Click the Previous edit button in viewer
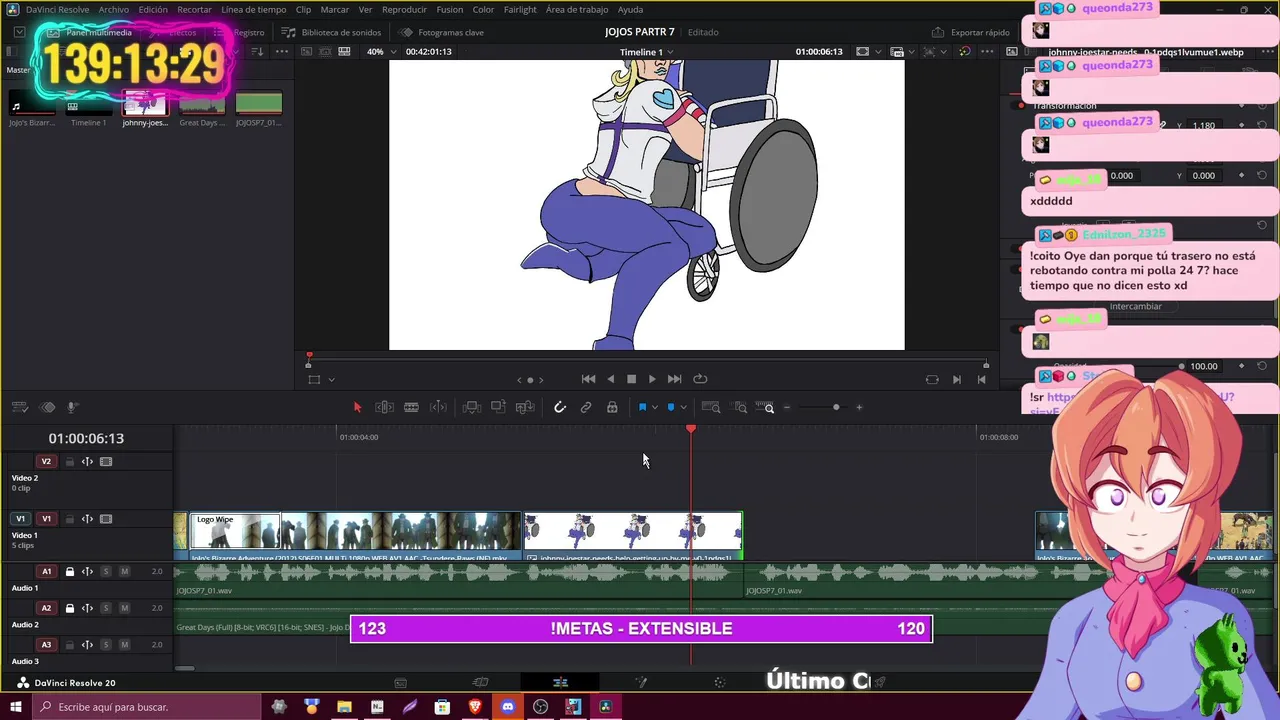Viewport: 1280px width, 720px height. coord(981,379)
